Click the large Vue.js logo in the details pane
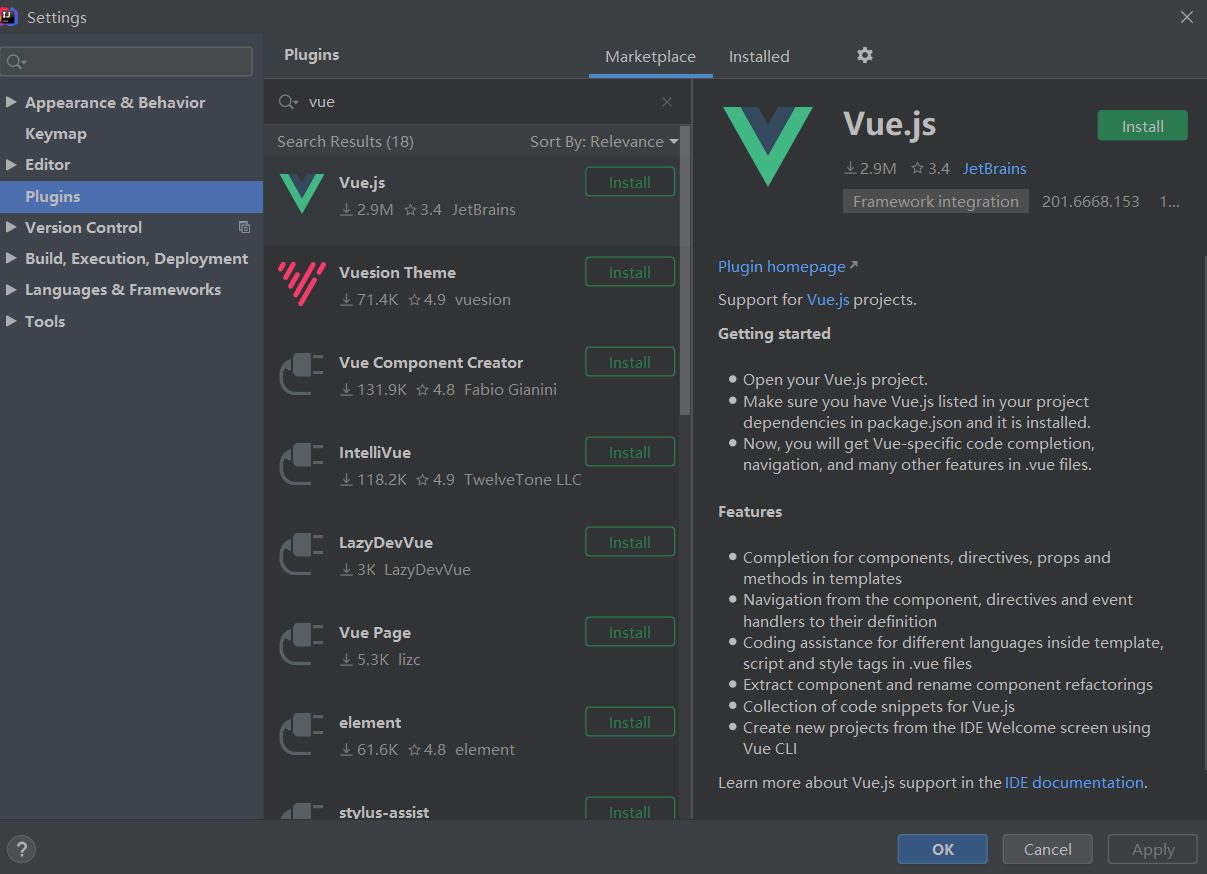Viewport: 1207px width, 874px height. pyautogui.click(x=767, y=146)
